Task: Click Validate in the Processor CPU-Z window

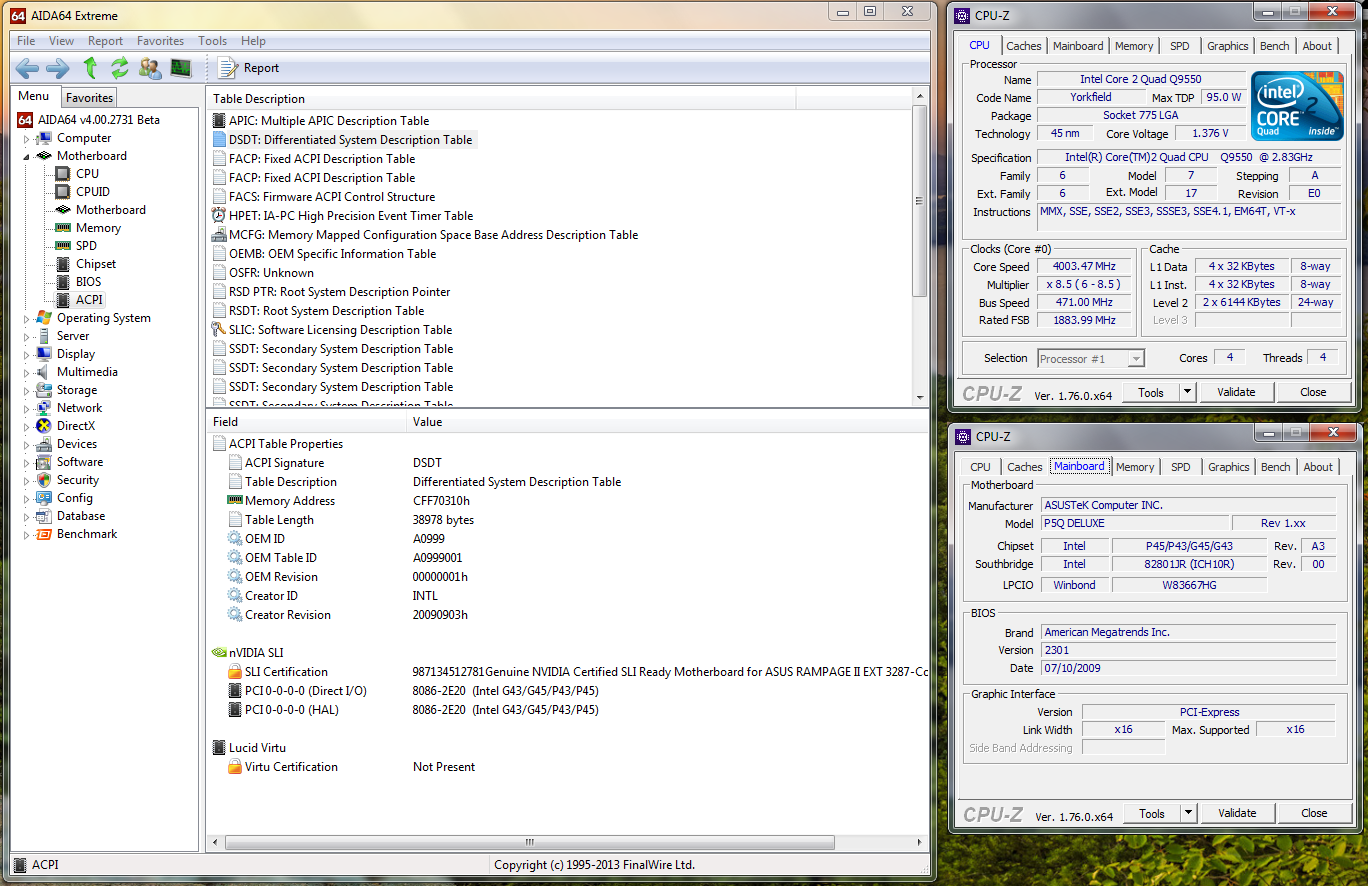Action: pos(1236,392)
